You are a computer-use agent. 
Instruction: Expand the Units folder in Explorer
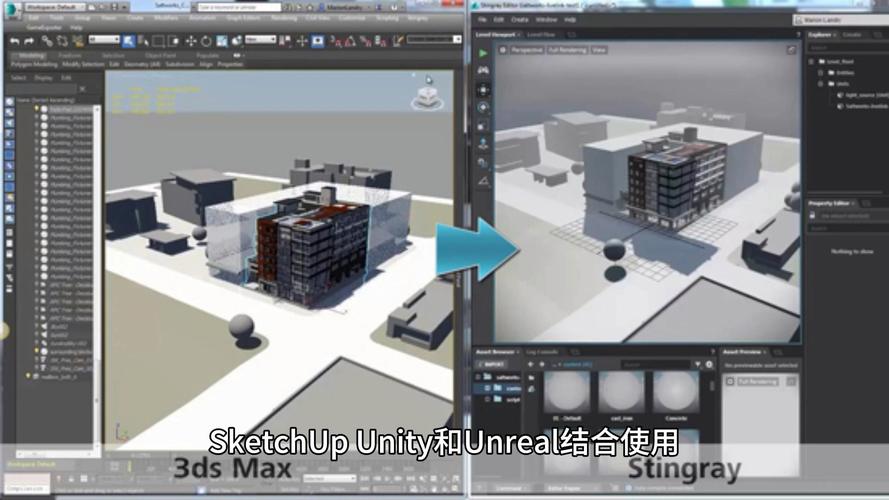pyautogui.click(x=820, y=84)
